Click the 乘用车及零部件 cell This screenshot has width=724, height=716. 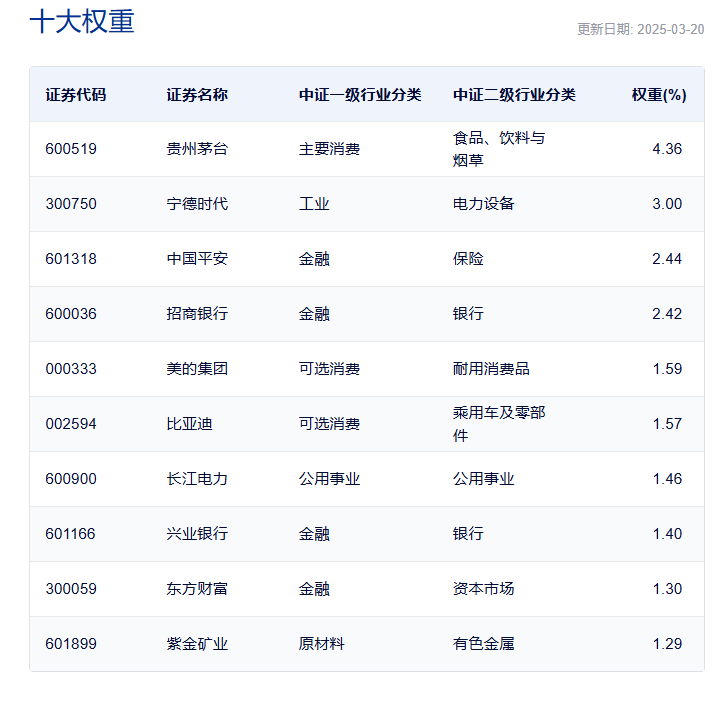(x=499, y=423)
